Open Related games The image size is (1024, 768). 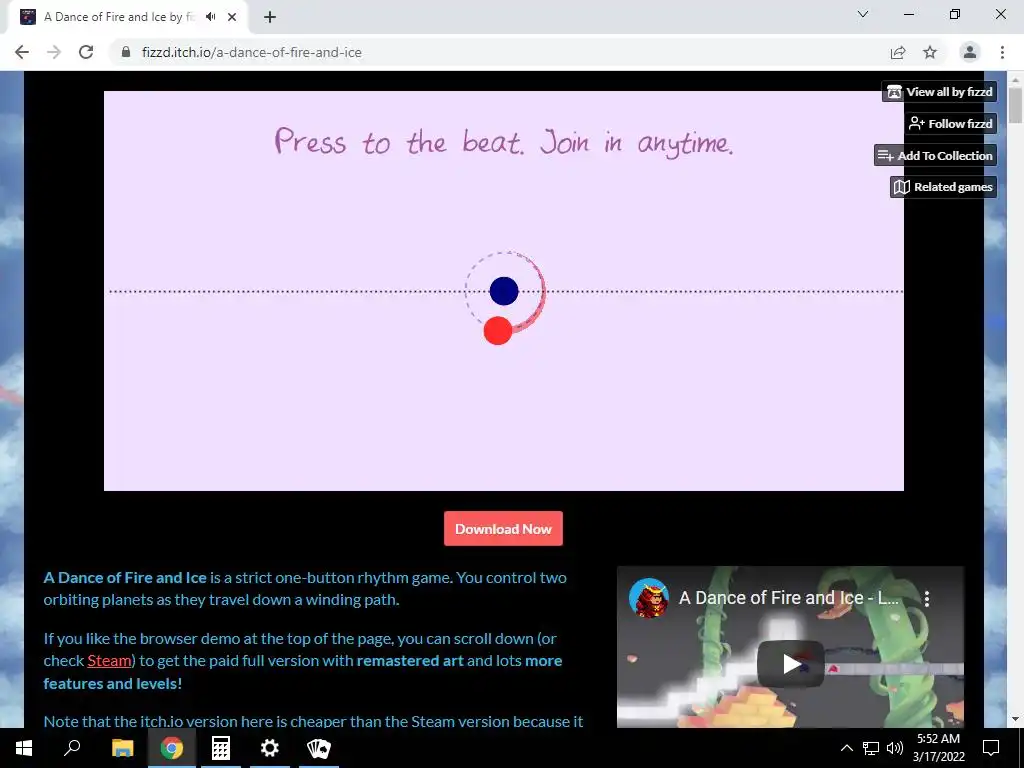coord(943,187)
